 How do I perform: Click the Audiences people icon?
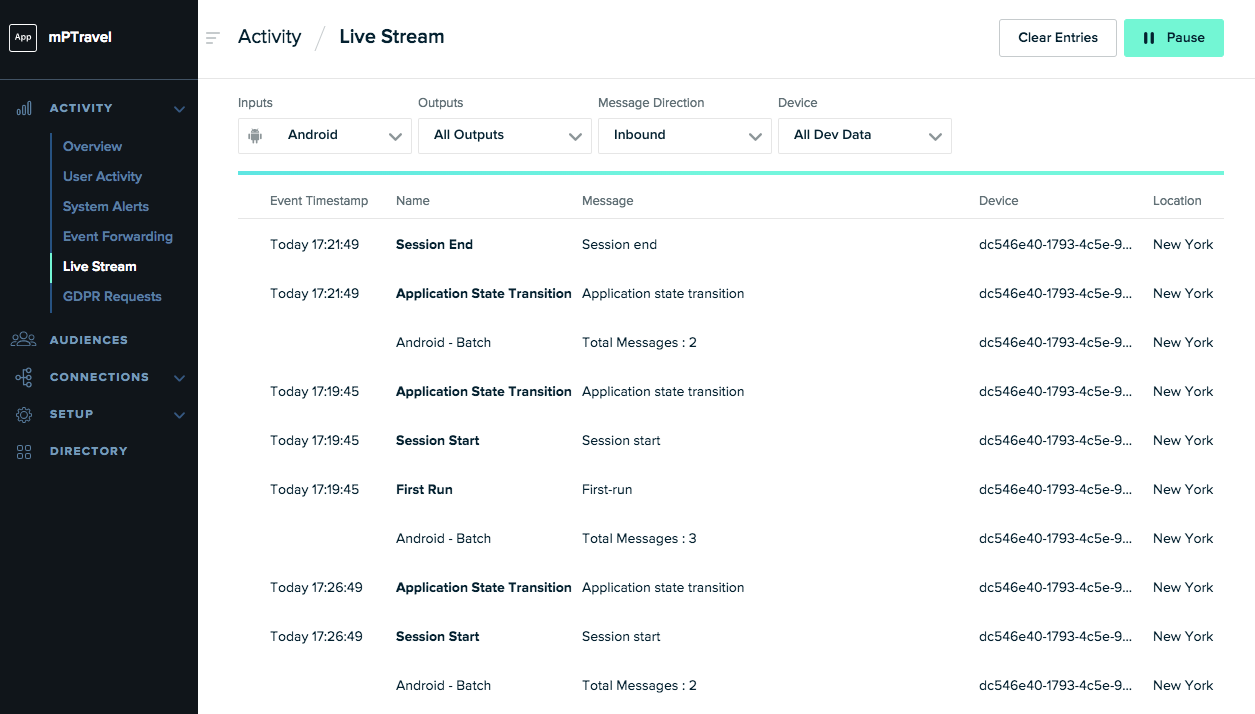24,340
